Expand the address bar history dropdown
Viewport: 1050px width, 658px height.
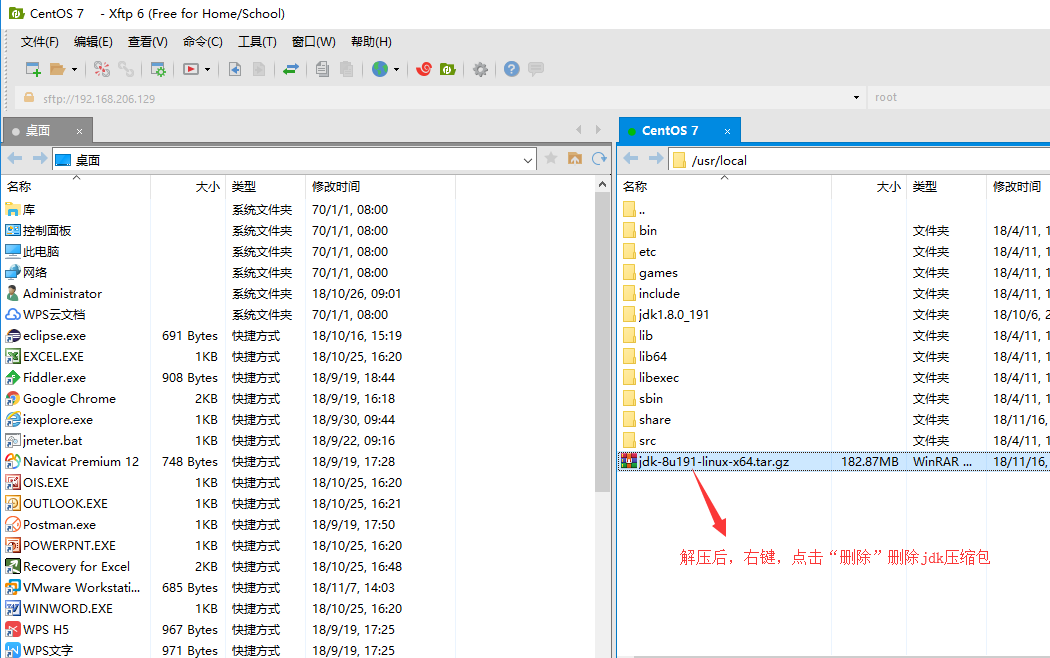pyautogui.click(x=856, y=98)
